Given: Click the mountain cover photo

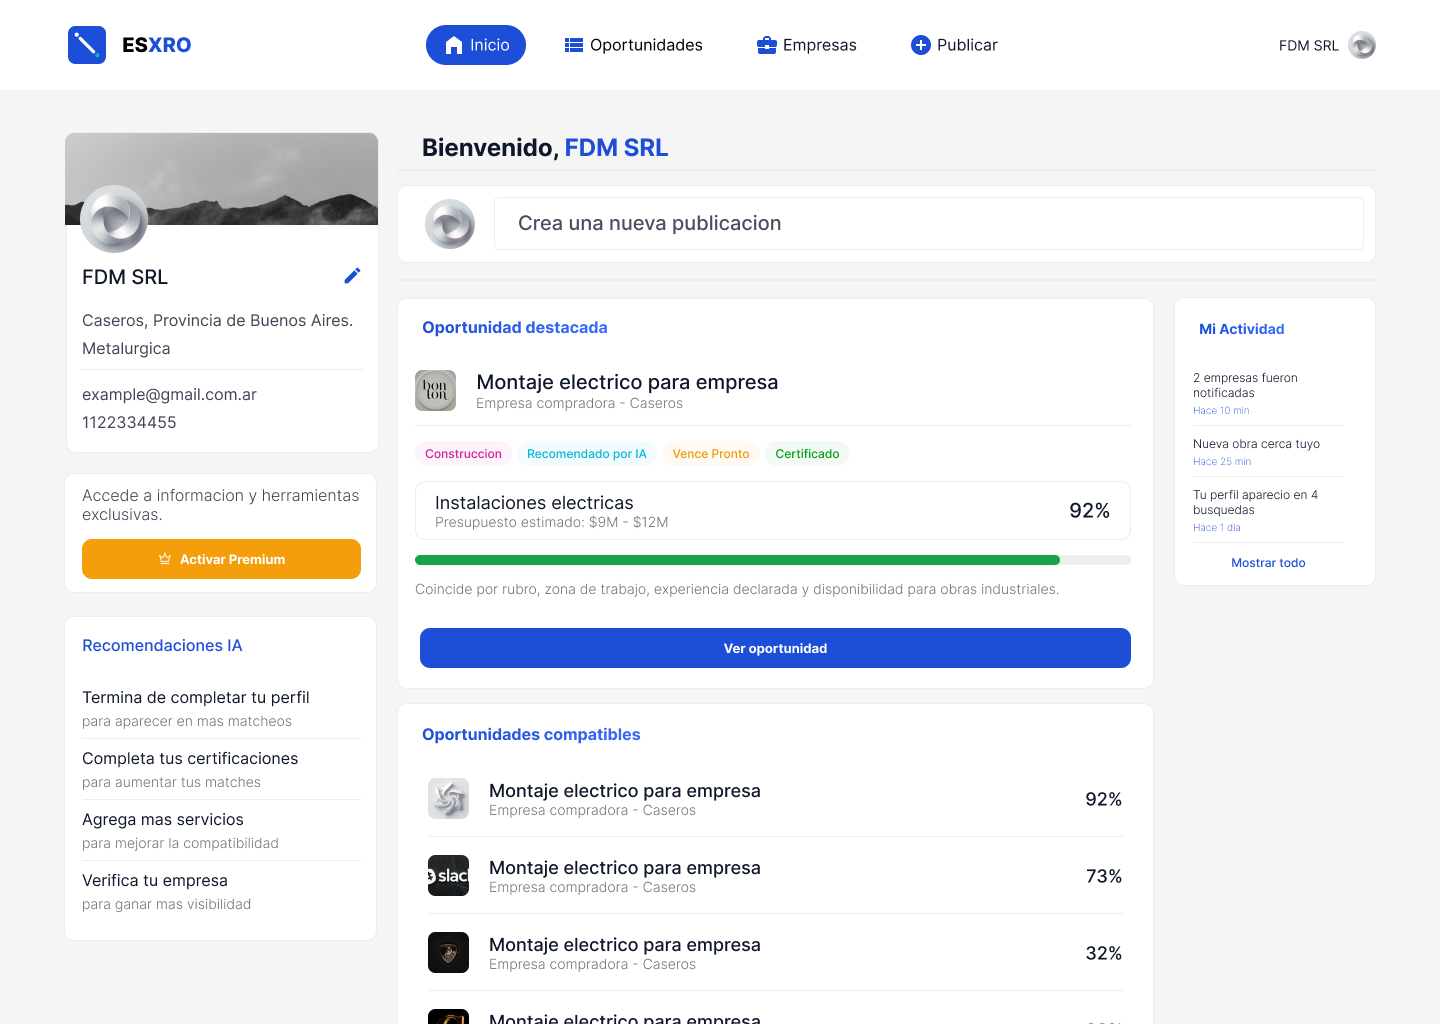Looking at the screenshot, I should (x=222, y=179).
